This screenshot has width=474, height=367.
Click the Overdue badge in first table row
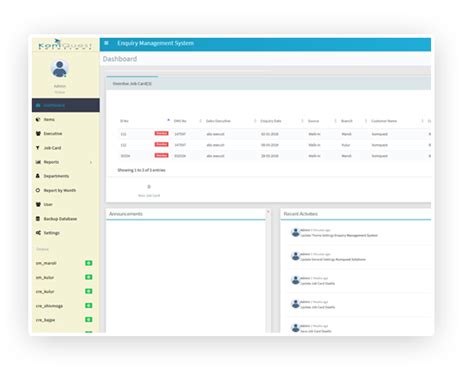click(161, 133)
